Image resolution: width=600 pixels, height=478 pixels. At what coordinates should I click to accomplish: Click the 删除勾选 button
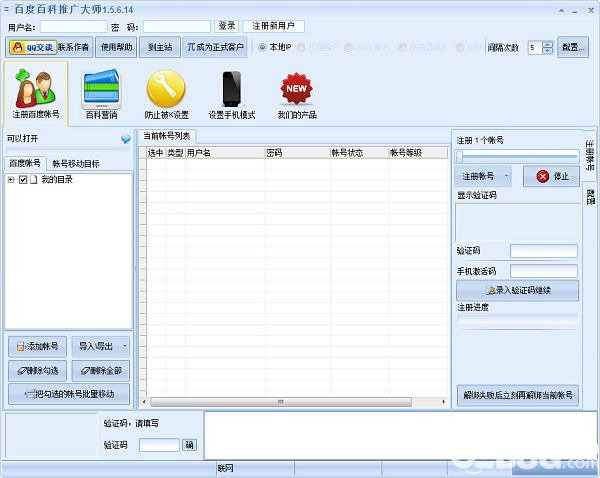point(38,370)
